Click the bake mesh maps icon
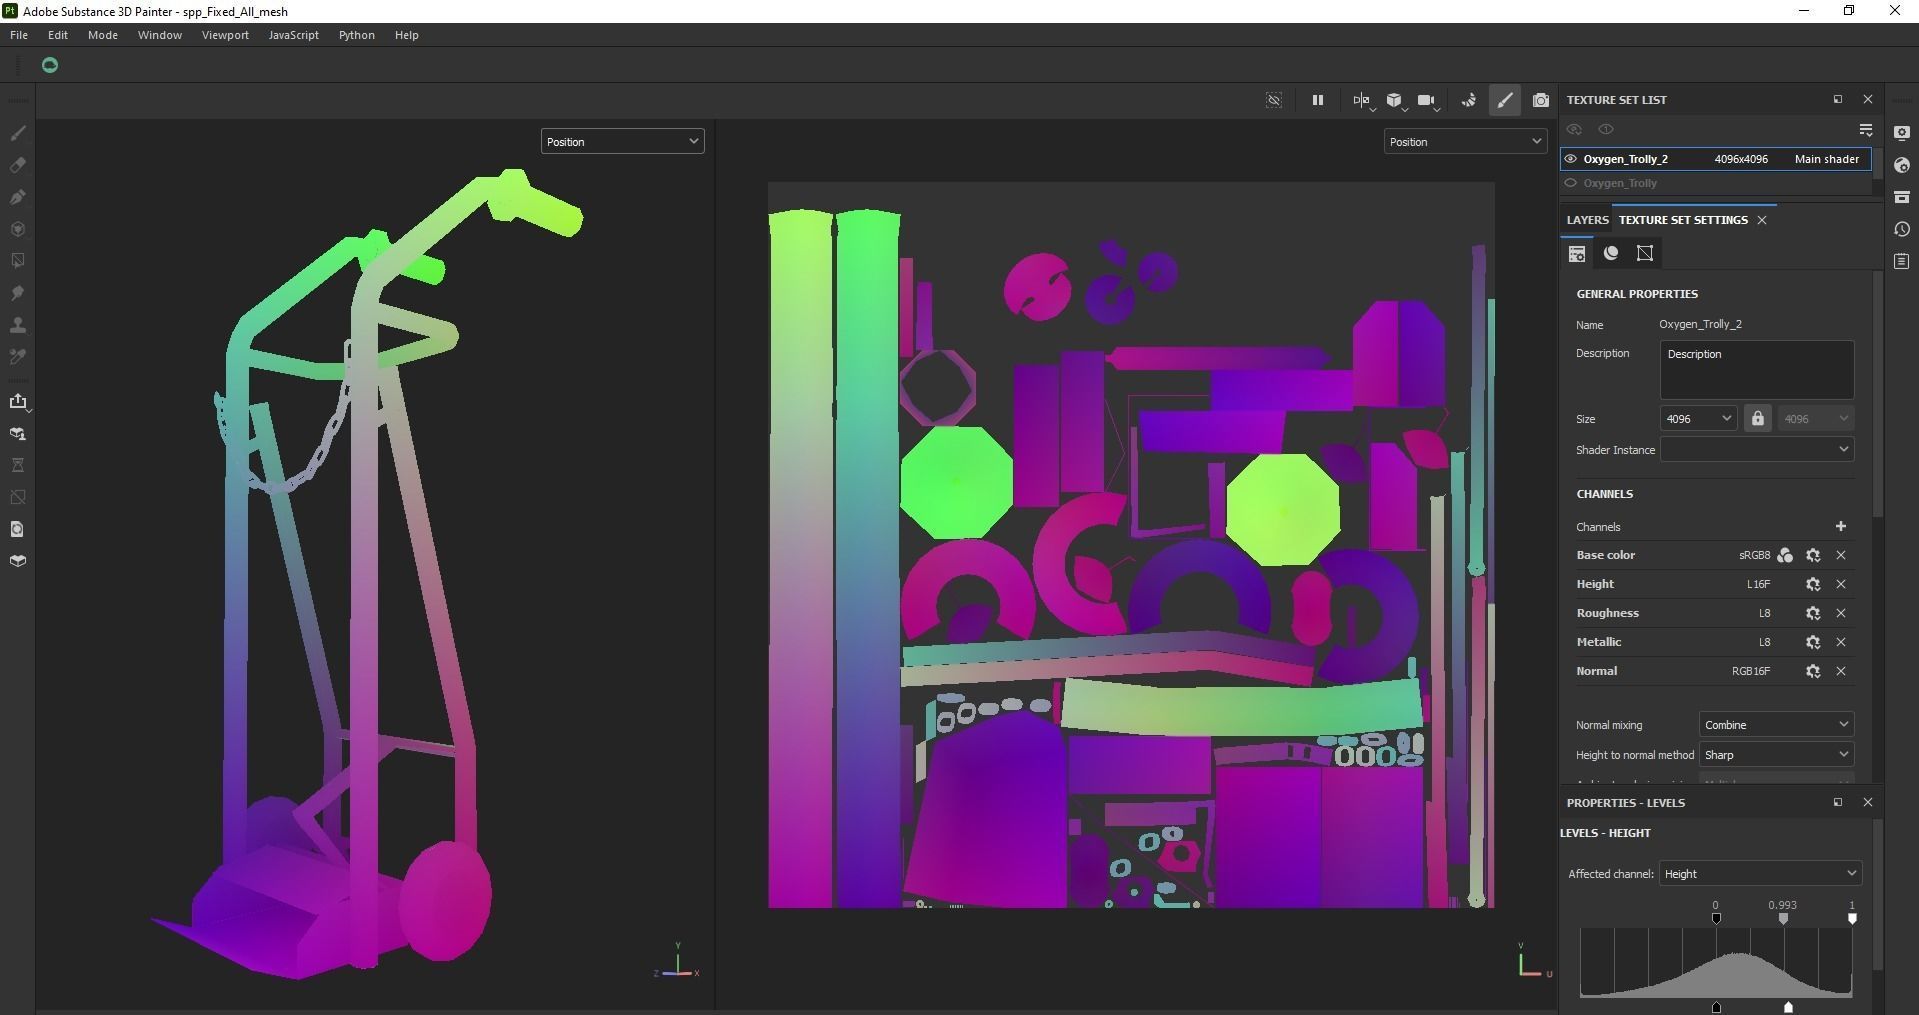The image size is (1919, 1015). point(18,433)
